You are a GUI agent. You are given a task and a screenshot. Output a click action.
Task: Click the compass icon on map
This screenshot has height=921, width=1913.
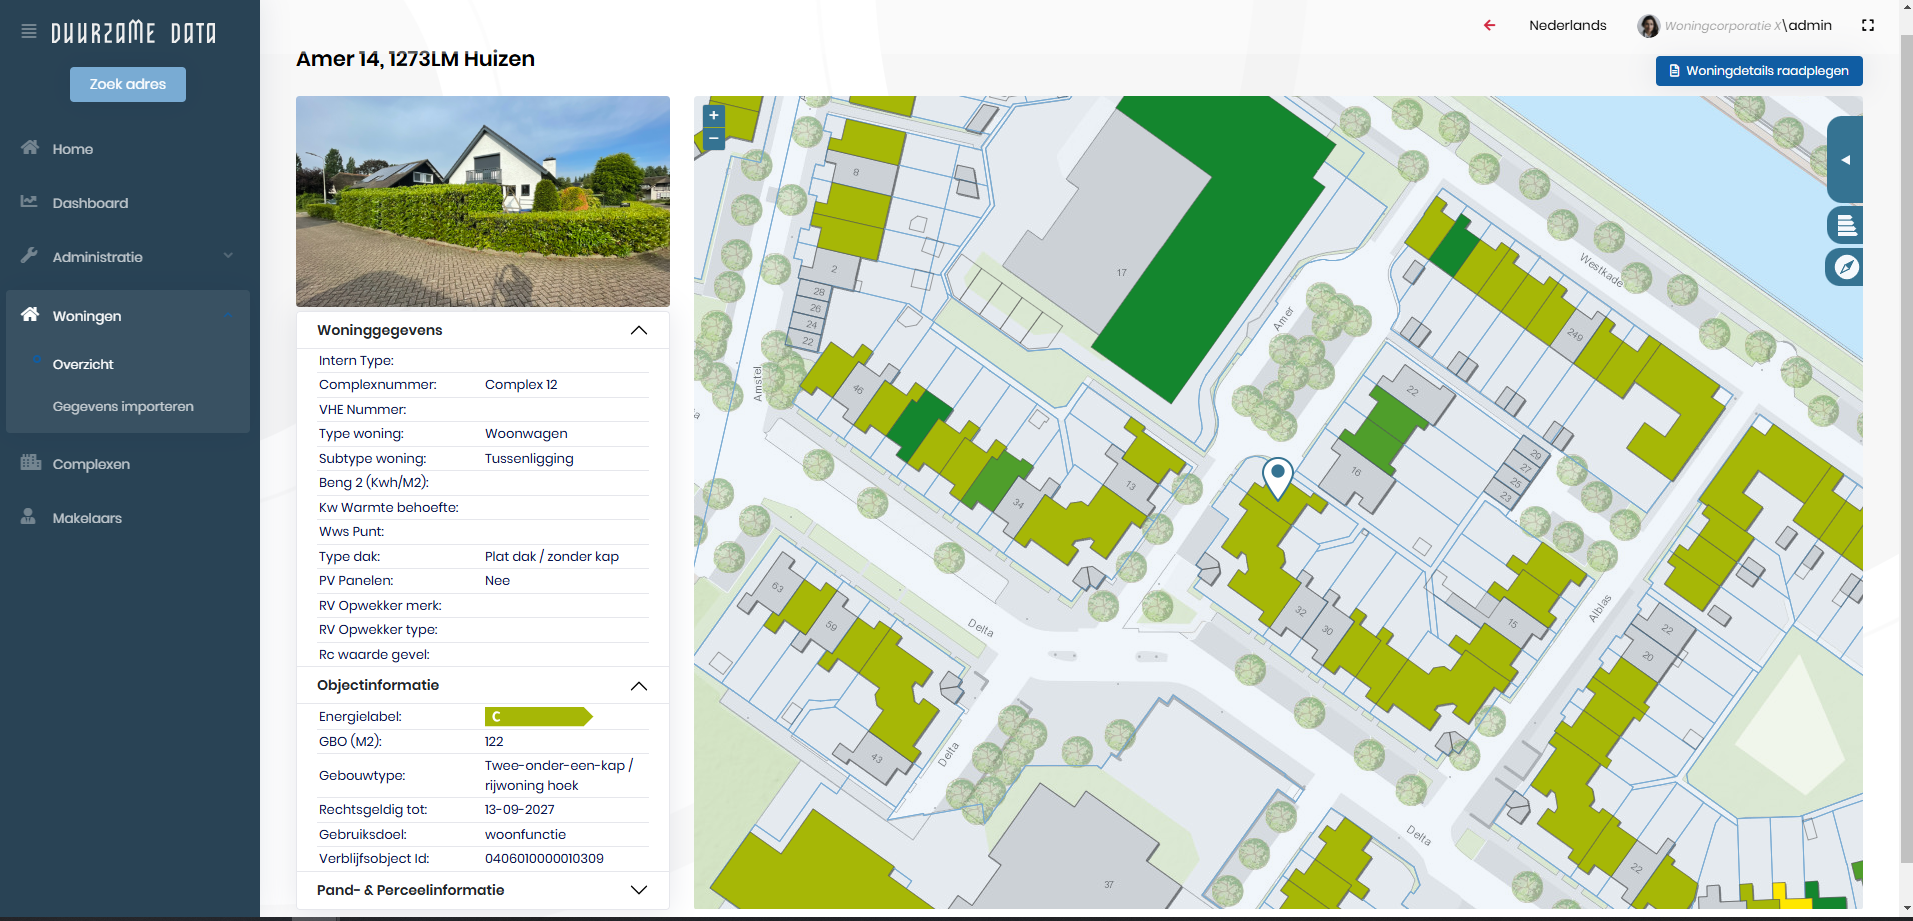coord(1846,267)
